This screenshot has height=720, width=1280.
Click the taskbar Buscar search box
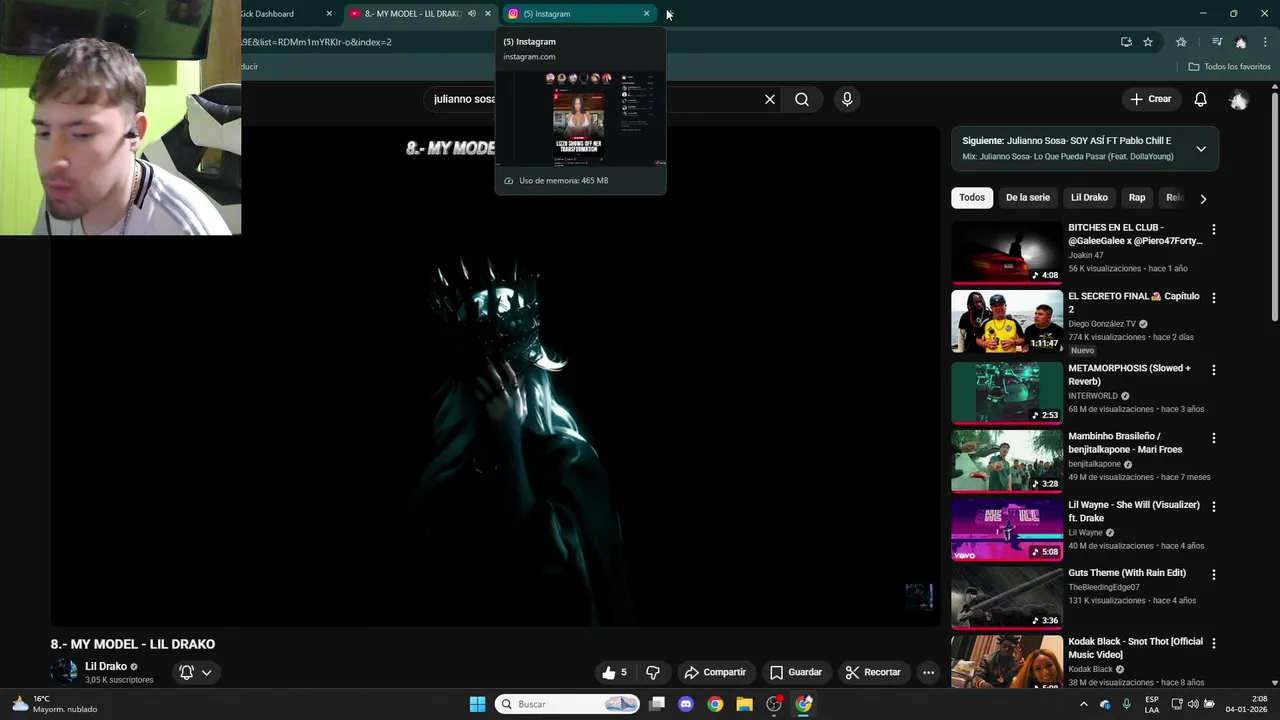(567, 704)
